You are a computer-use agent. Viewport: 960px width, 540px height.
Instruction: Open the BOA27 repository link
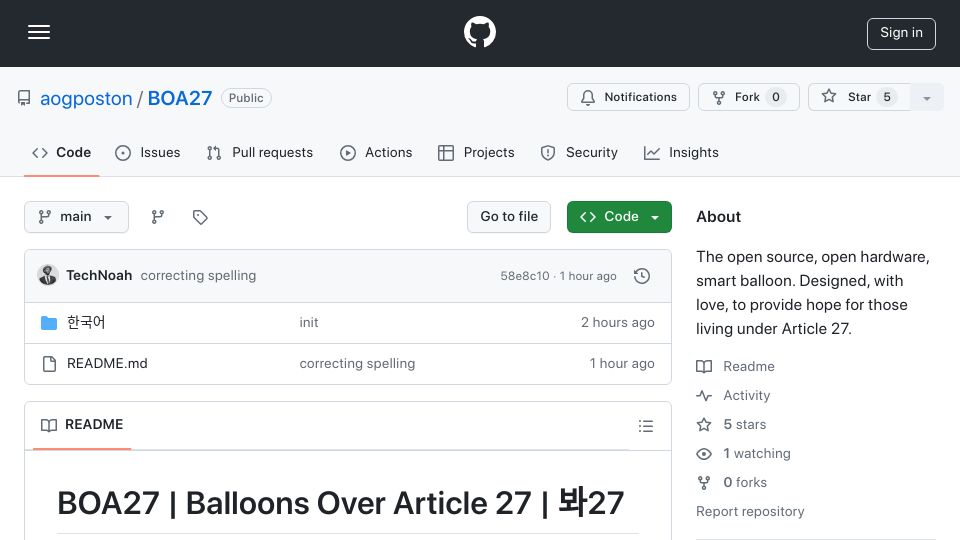(x=180, y=98)
